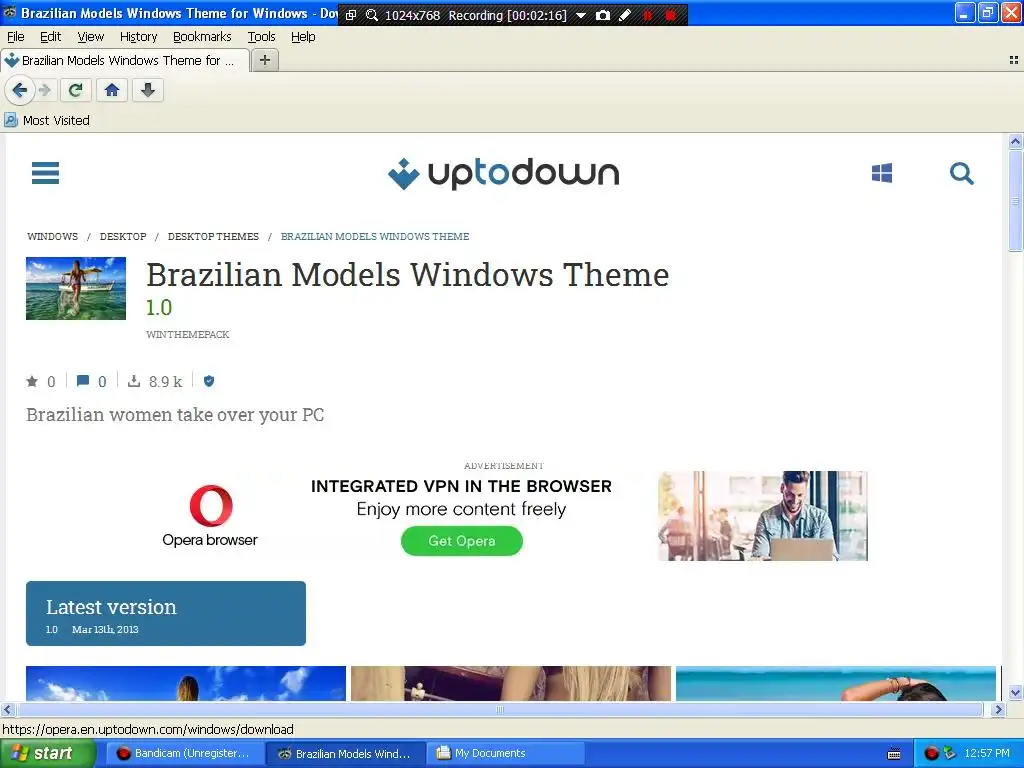Click the Bandicam screenshot camera icon
The image size is (1024, 768).
coord(603,15)
